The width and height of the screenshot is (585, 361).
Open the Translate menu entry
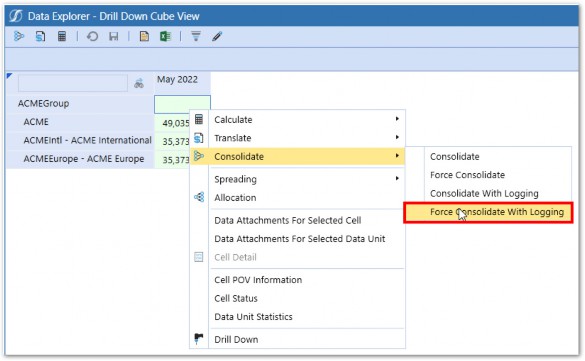(x=297, y=138)
